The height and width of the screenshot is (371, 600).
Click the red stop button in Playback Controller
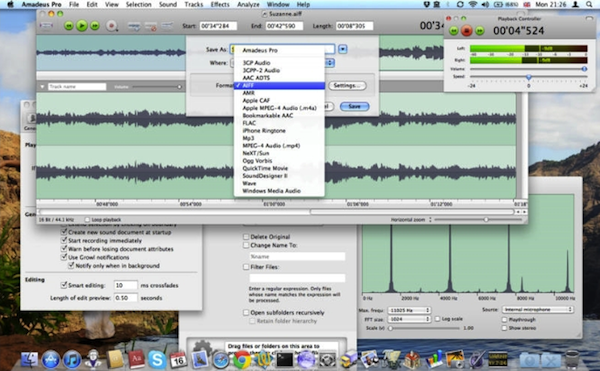tap(466, 31)
